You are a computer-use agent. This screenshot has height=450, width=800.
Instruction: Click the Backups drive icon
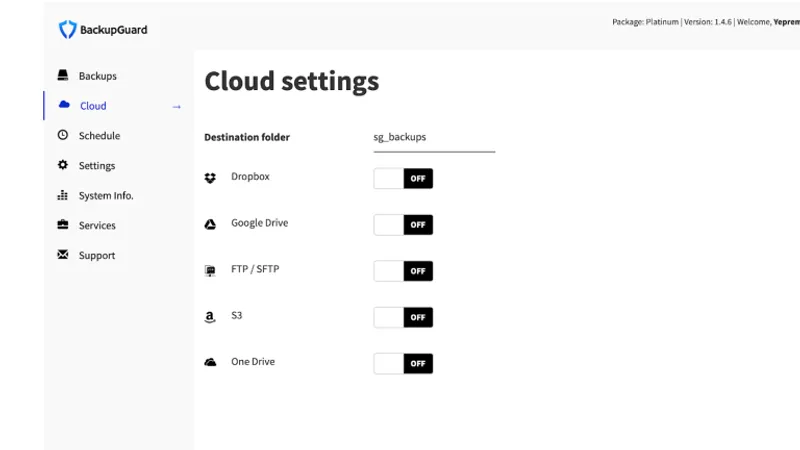(63, 76)
